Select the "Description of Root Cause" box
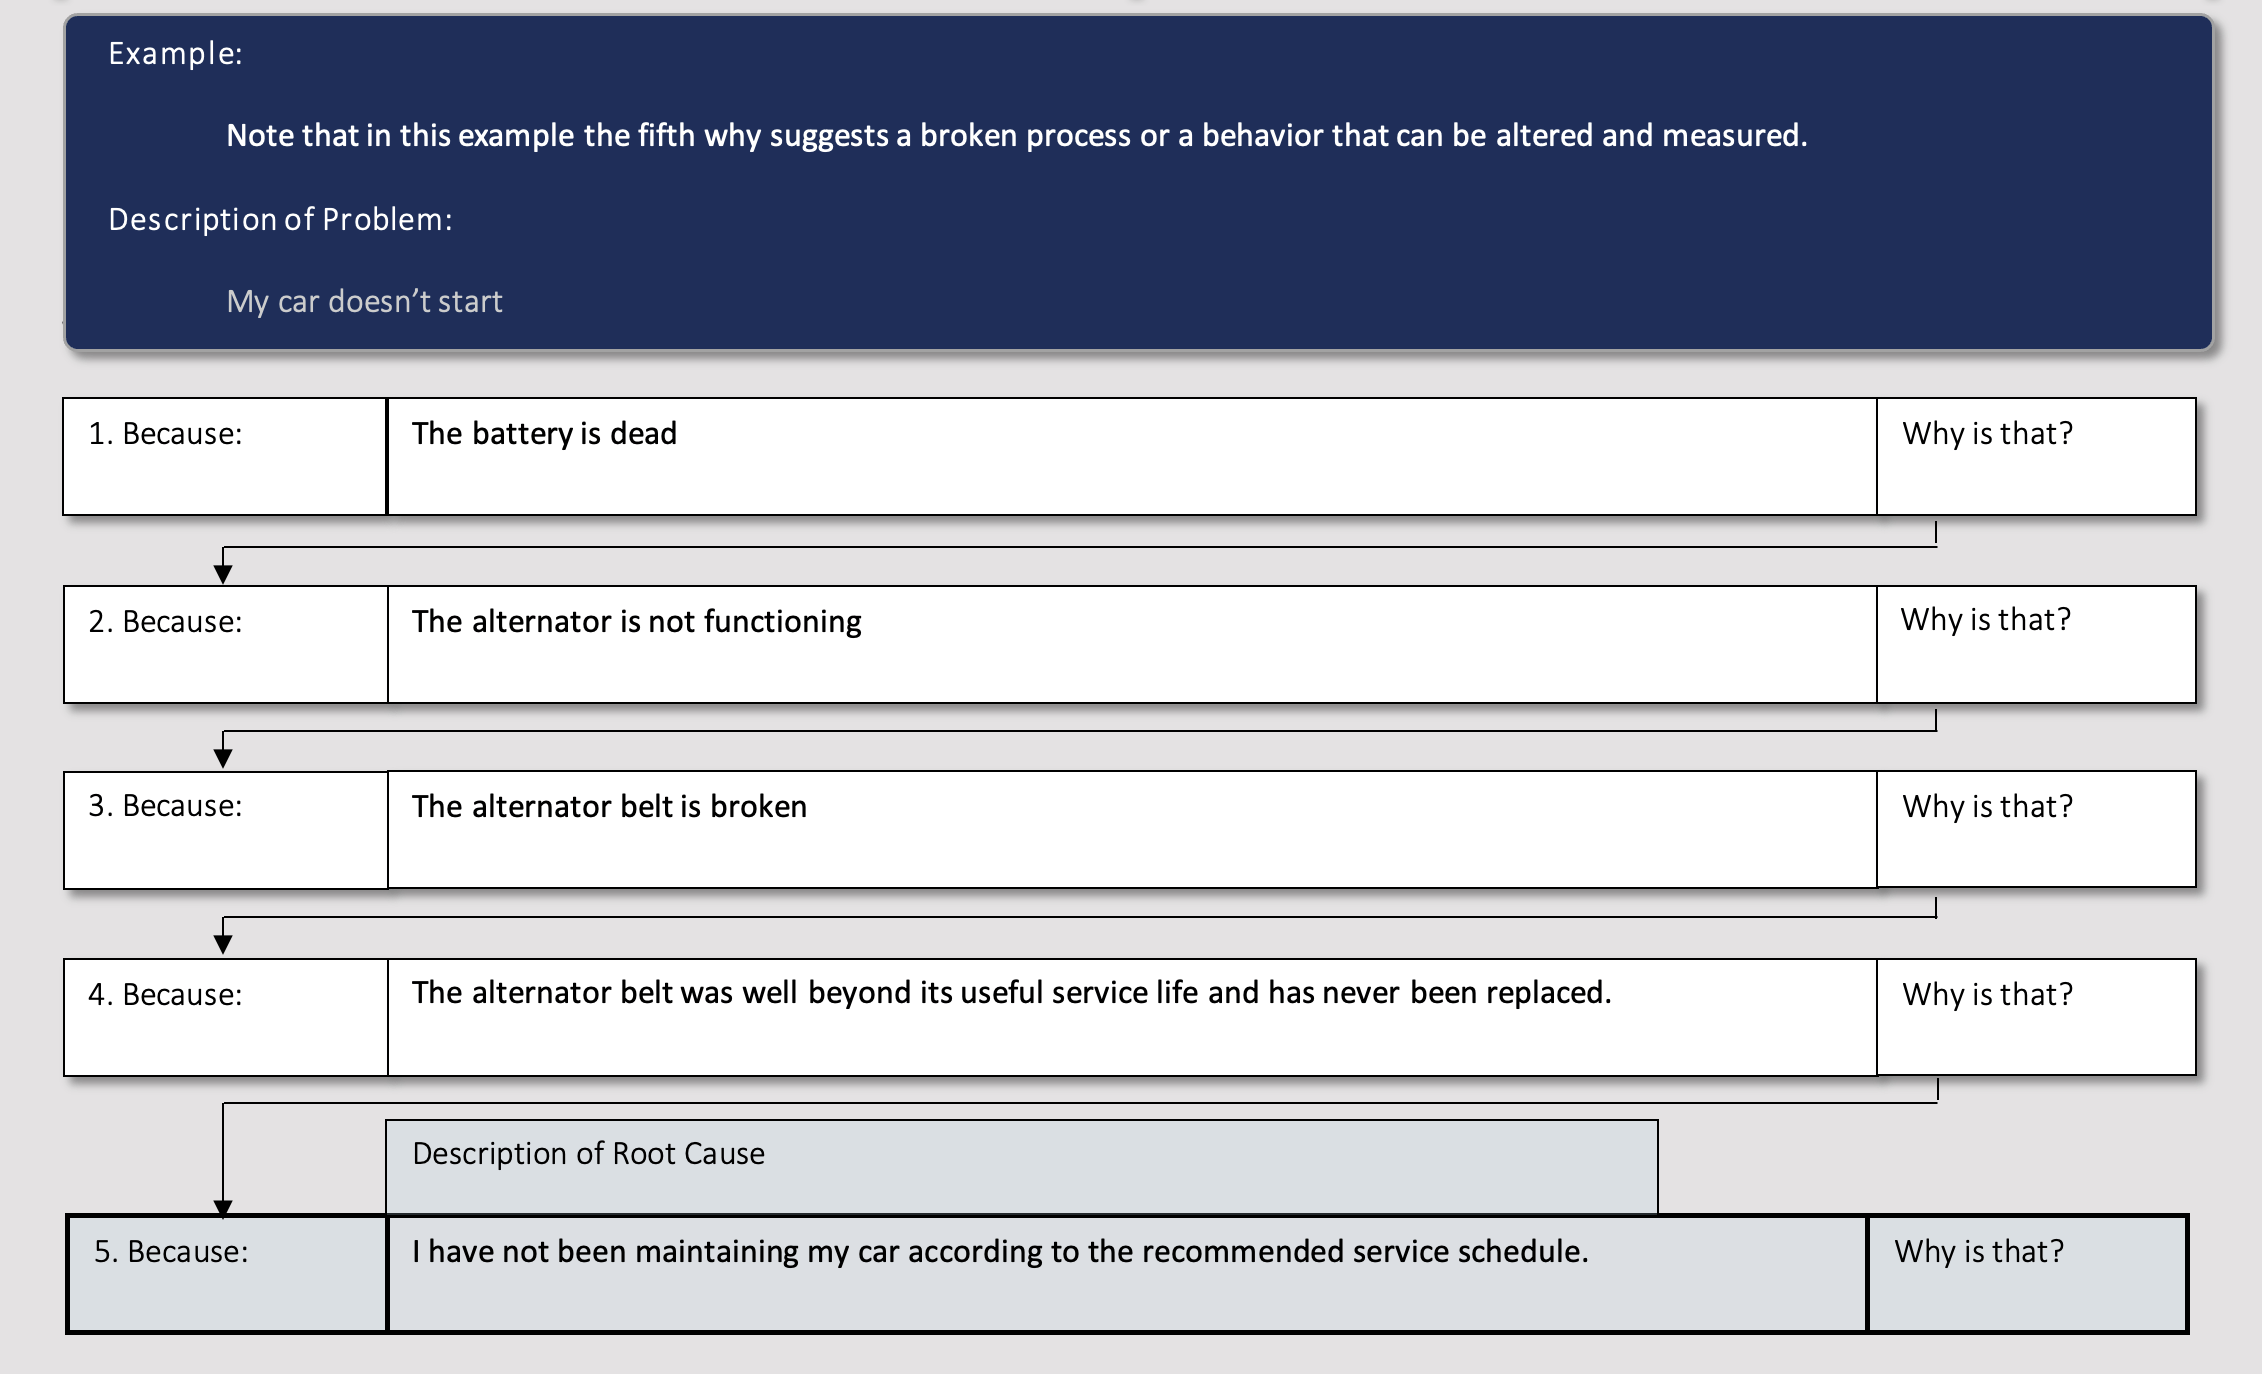Screen dimensions: 2262x1374 pyautogui.click(x=1020, y=1166)
